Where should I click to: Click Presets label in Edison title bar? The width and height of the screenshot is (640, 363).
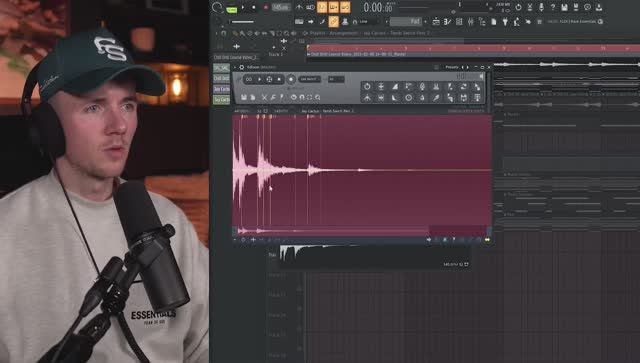tap(451, 67)
